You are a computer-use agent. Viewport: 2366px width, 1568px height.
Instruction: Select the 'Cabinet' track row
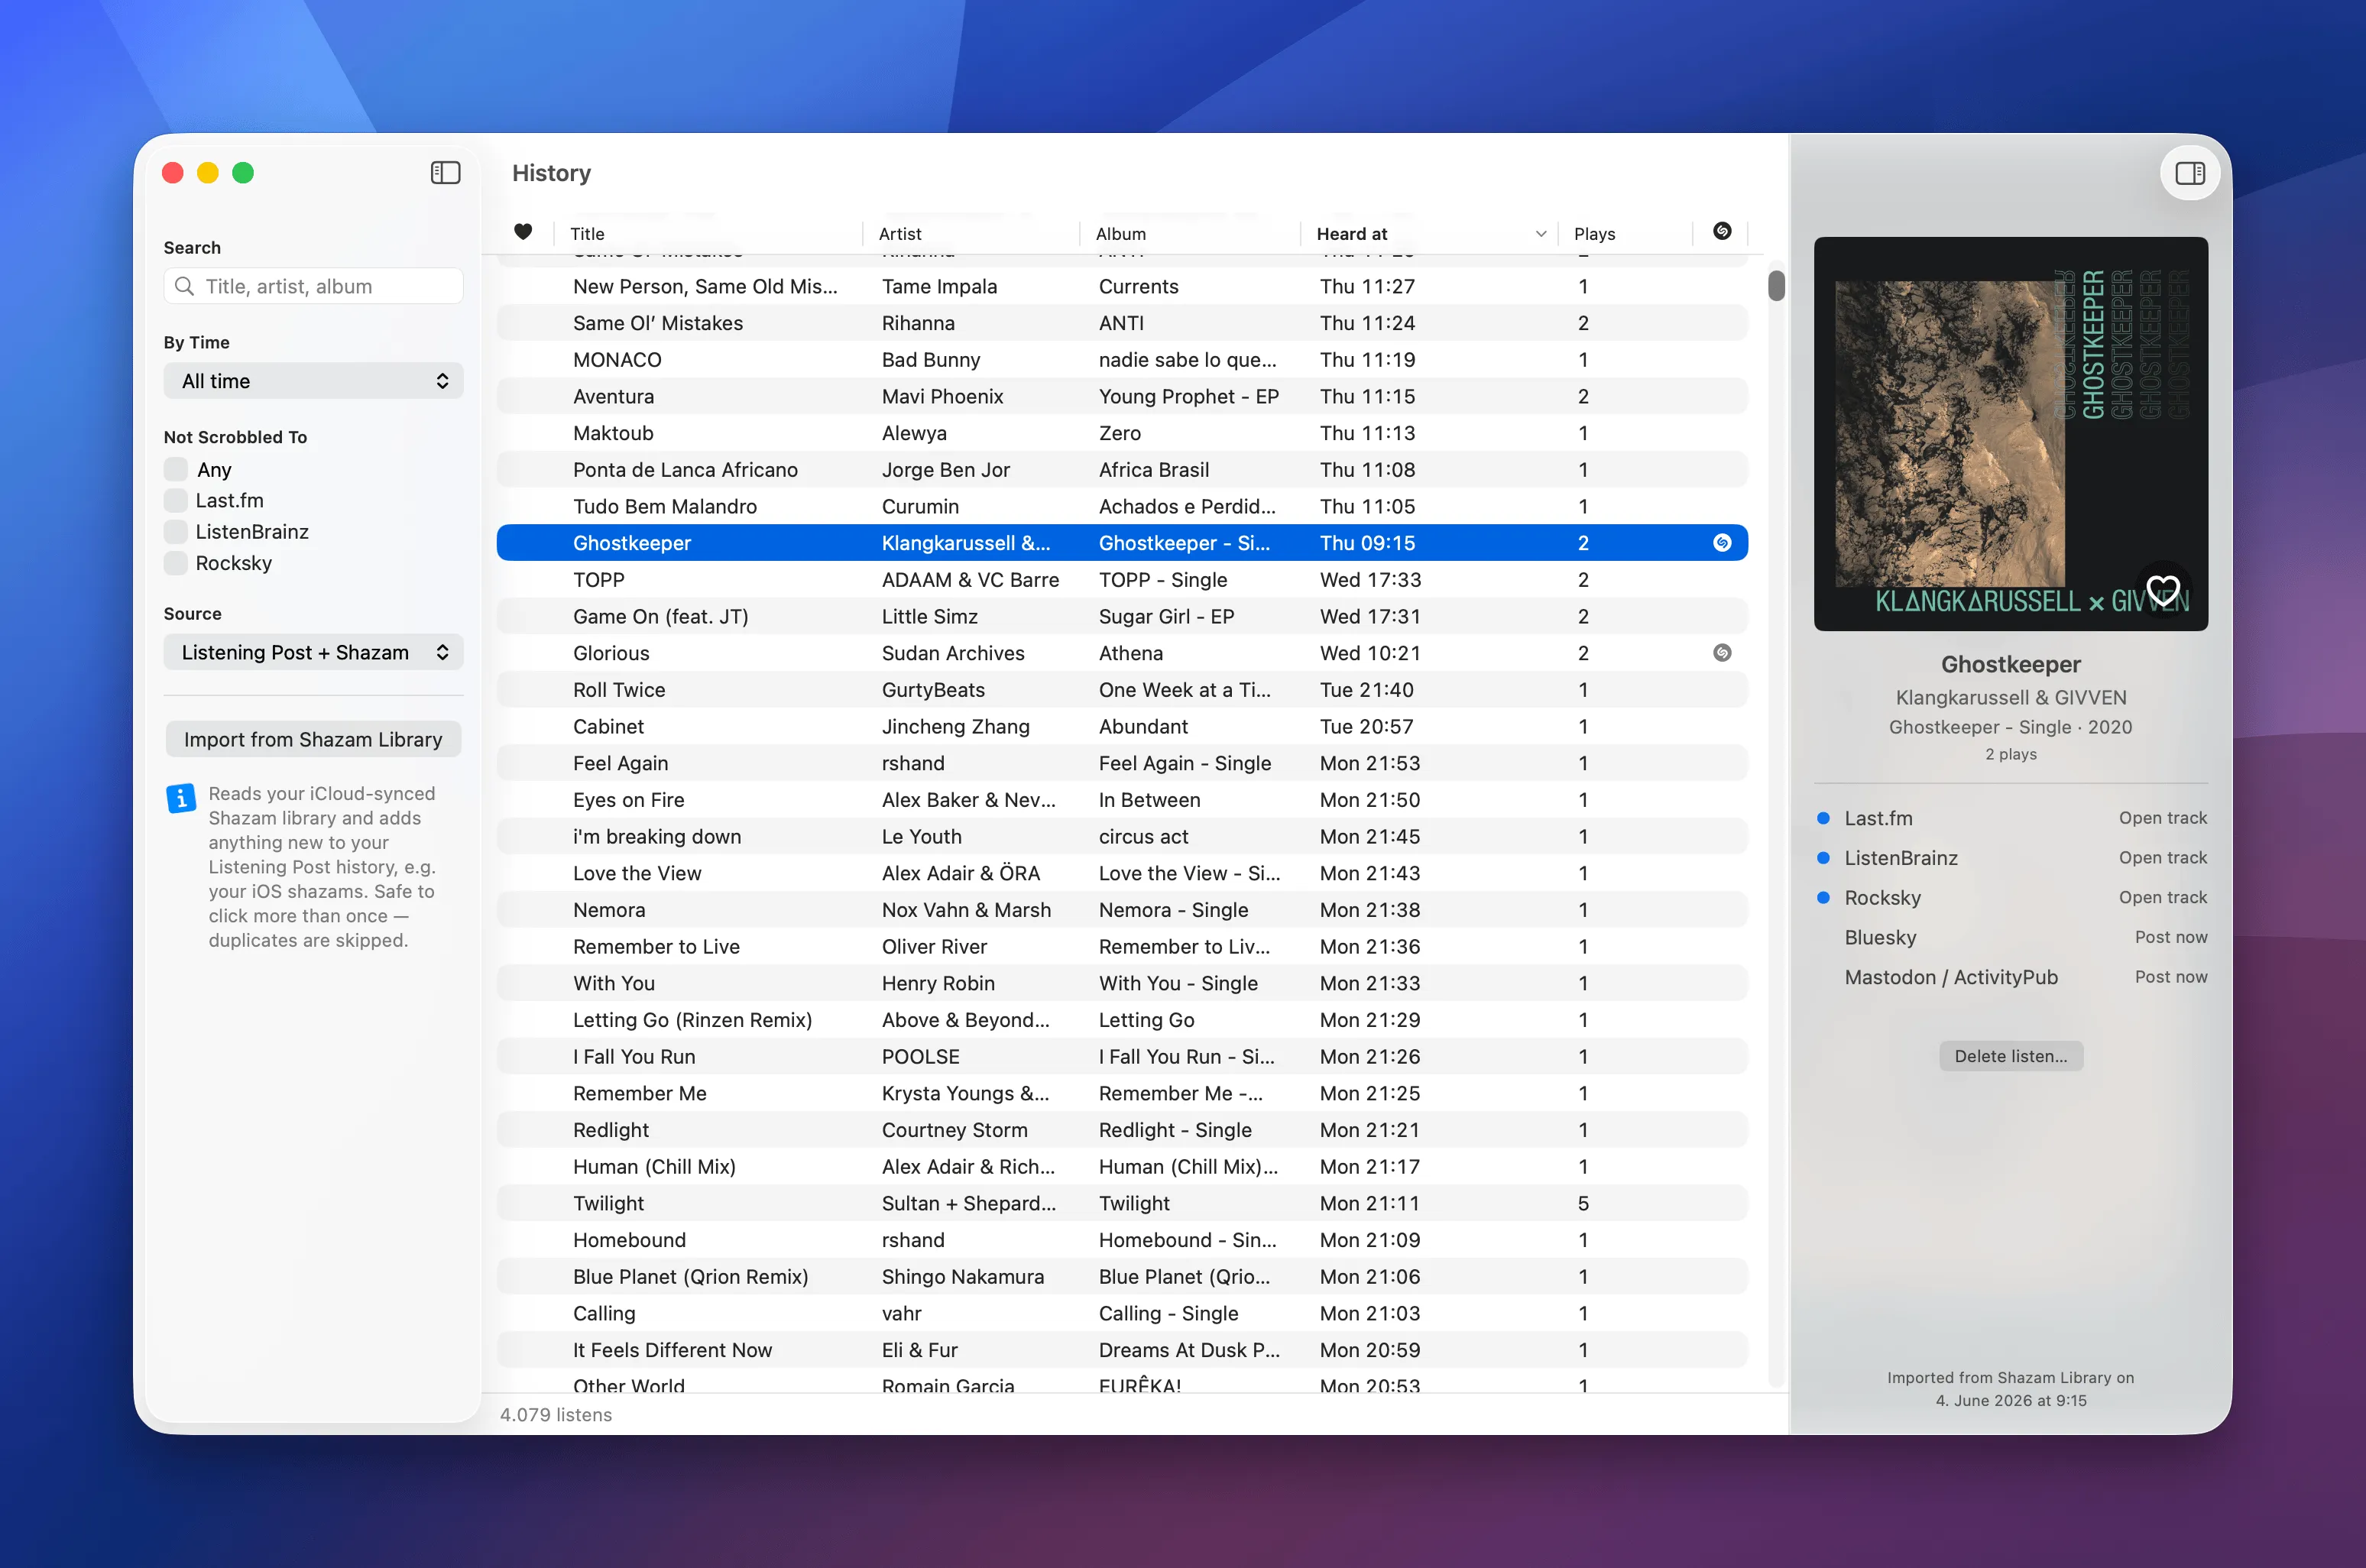tap(1122, 727)
